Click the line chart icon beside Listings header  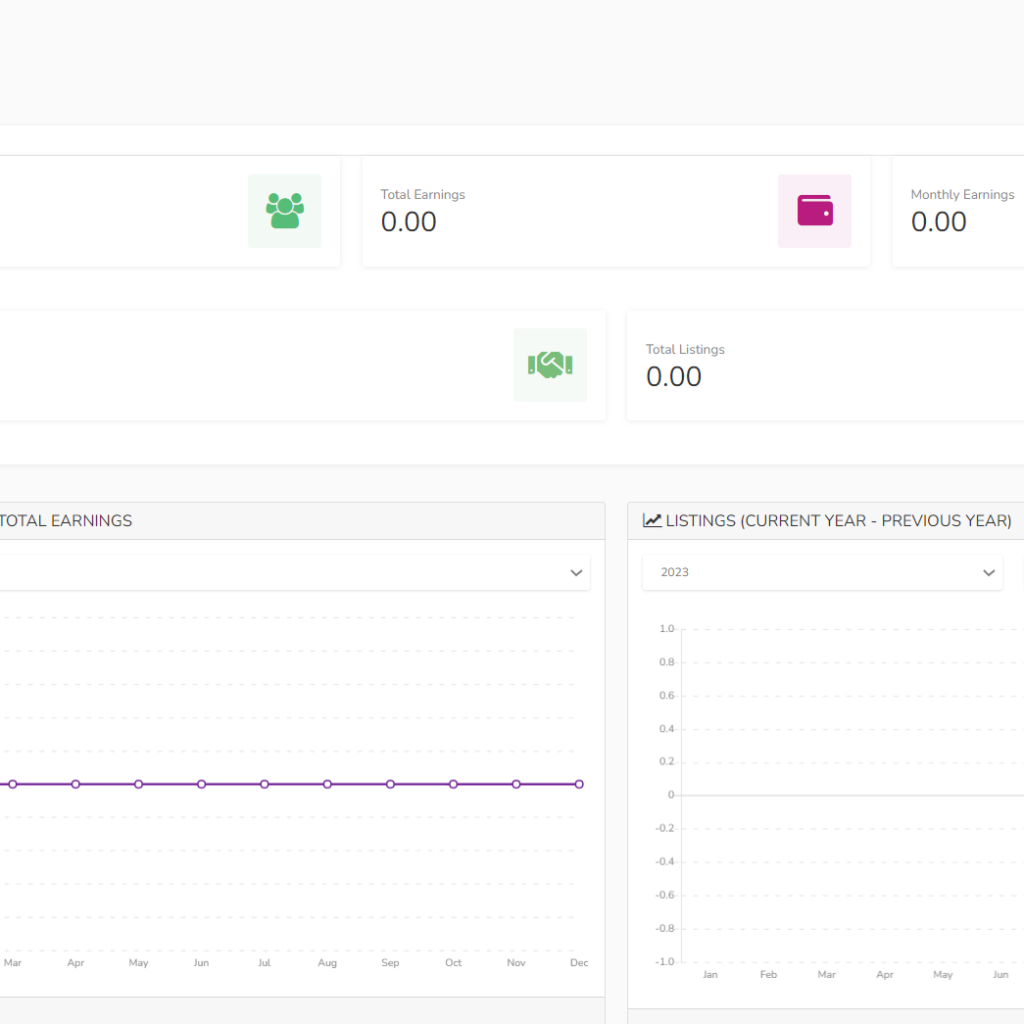pyautogui.click(x=652, y=520)
